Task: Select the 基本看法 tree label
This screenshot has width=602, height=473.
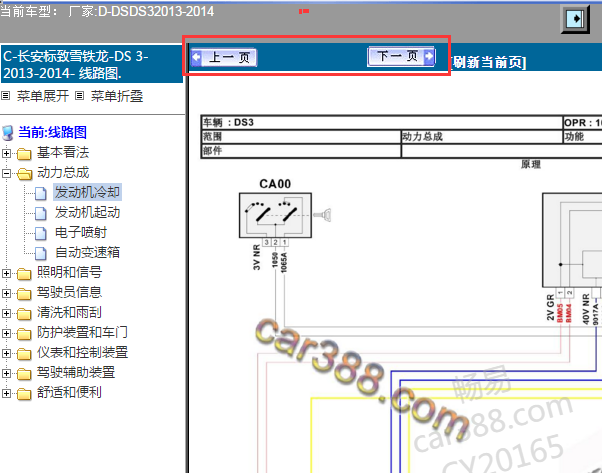Action: 63,152
